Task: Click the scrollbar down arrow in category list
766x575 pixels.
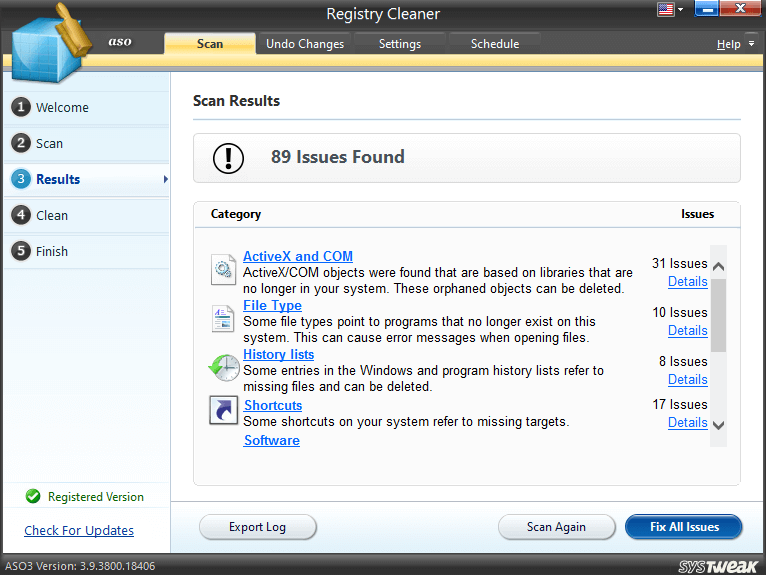Action: coord(718,425)
